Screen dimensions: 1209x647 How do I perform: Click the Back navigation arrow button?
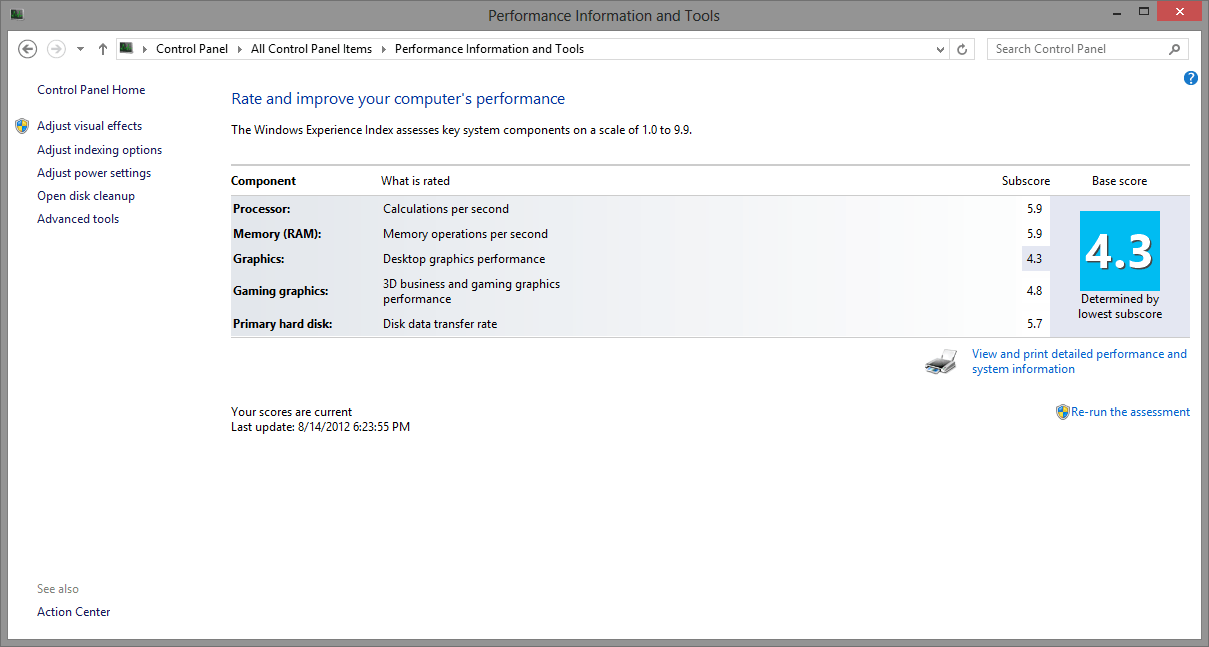point(28,49)
